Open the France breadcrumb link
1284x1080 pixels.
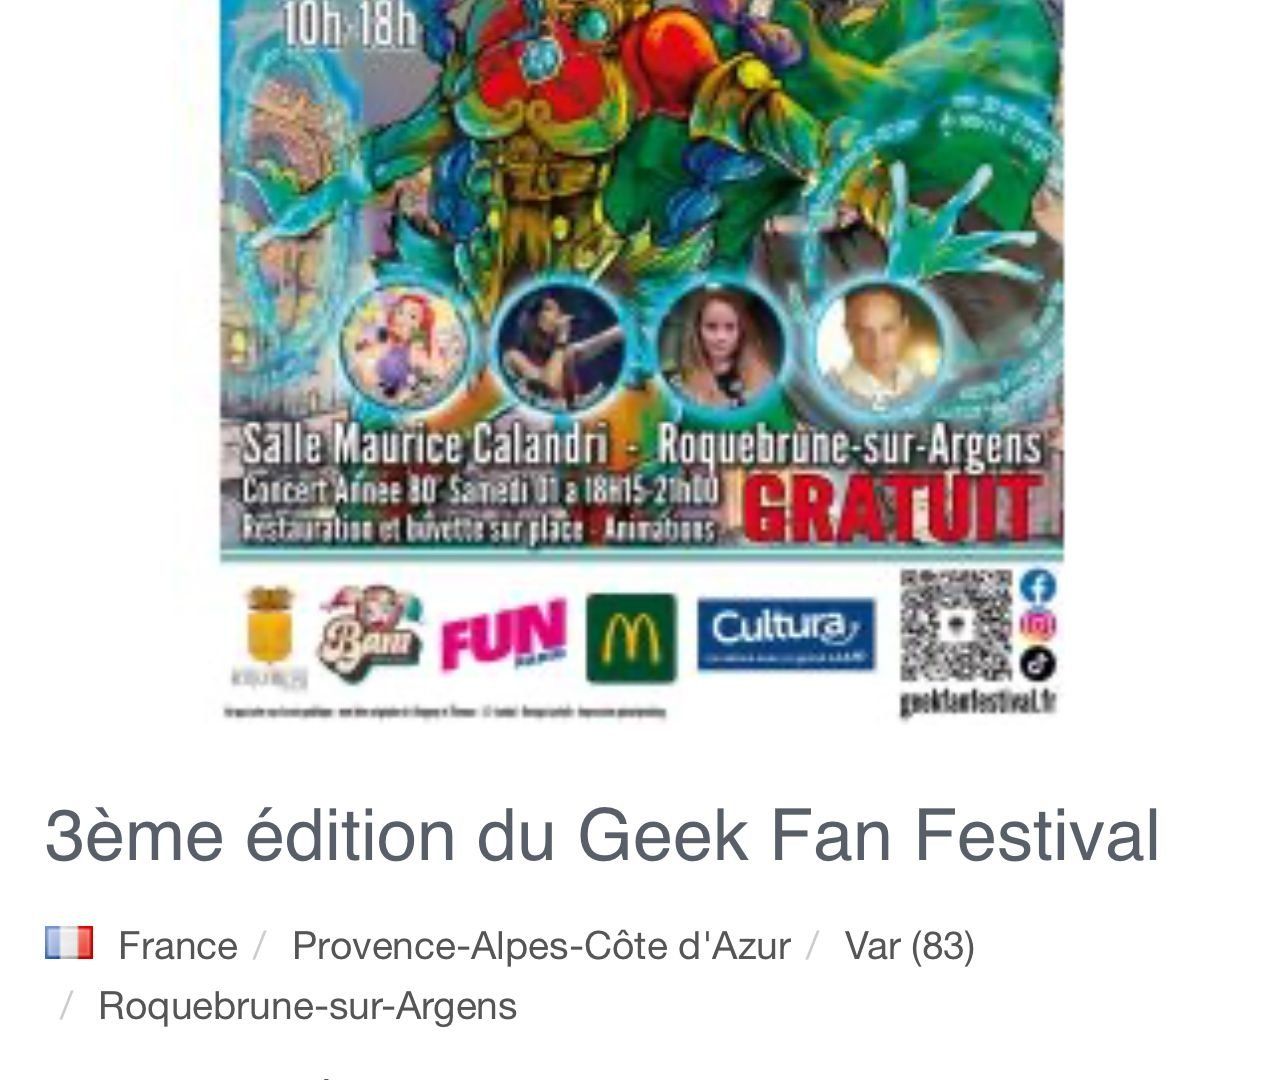178,945
